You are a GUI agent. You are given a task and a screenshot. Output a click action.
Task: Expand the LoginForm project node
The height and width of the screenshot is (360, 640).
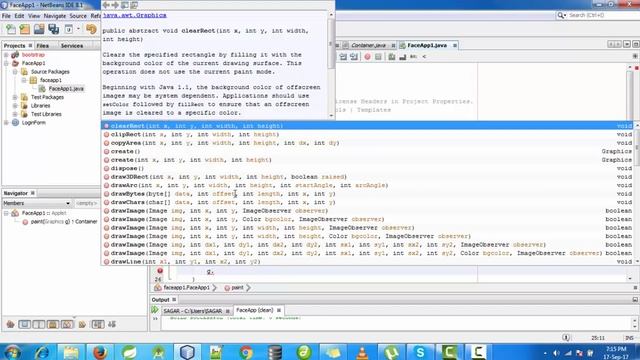tap(6, 123)
